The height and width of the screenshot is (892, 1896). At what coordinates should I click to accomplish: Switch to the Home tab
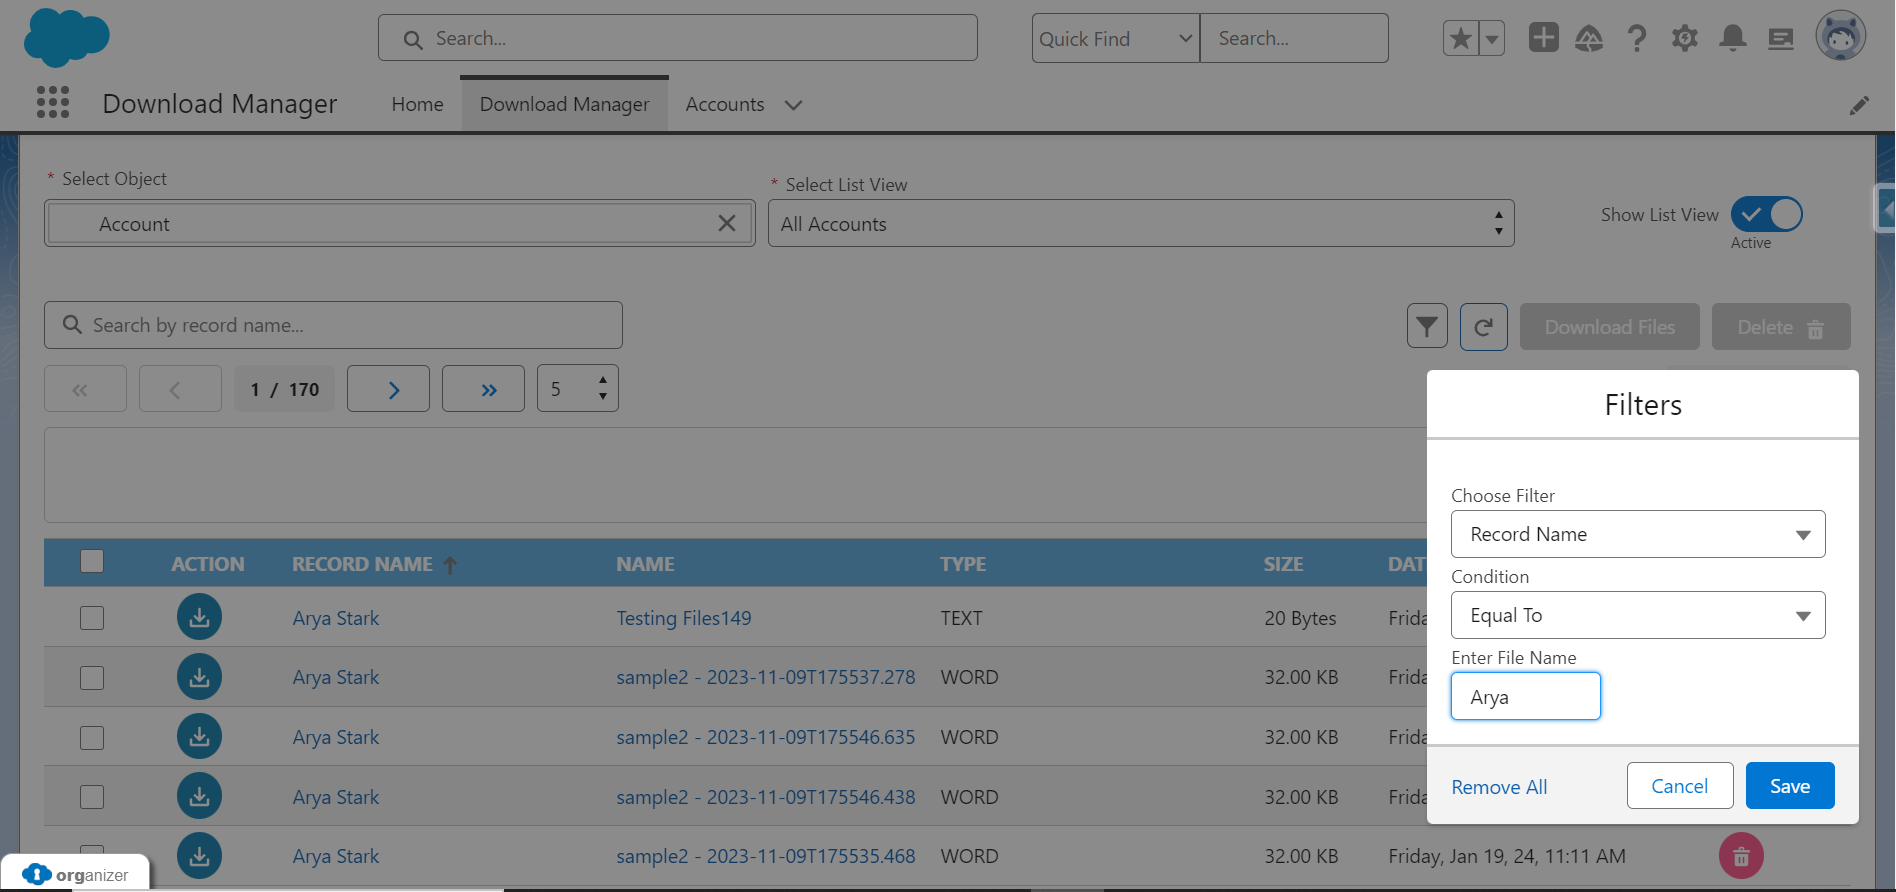(417, 104)
